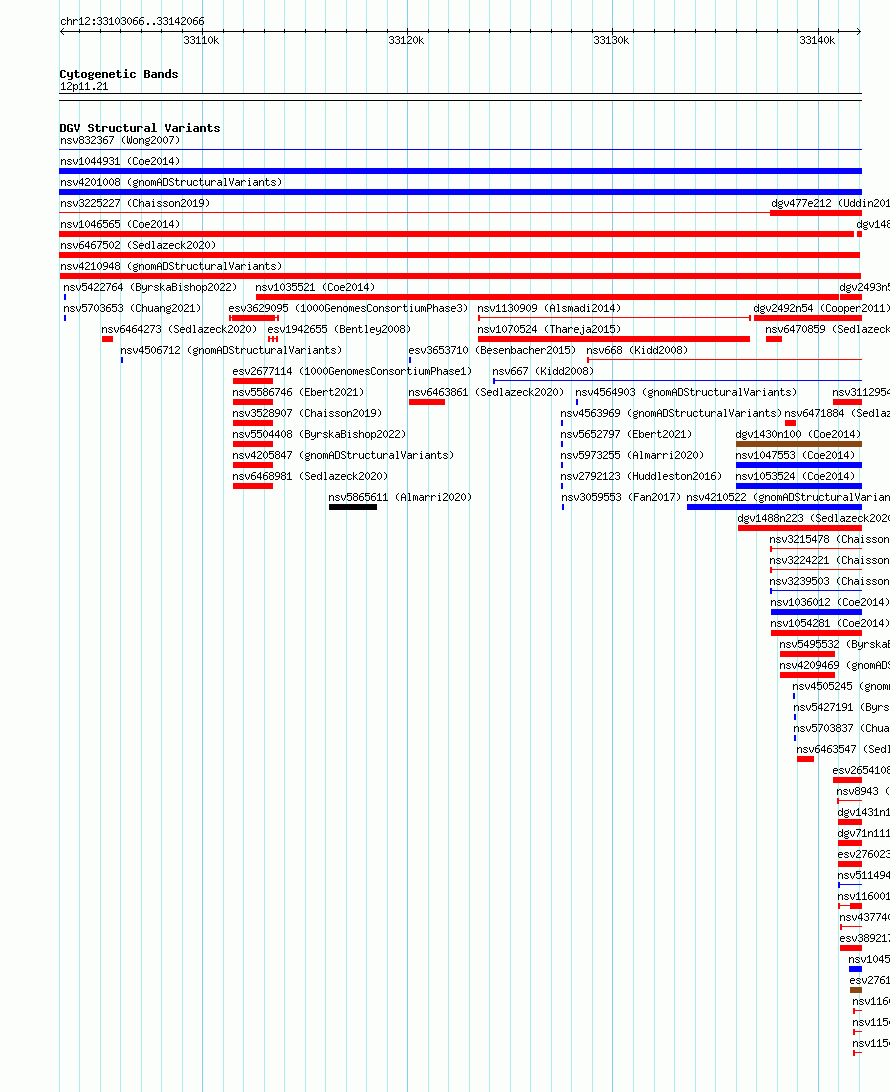890x1092 pixels.
Task: Click the 33120k ruler position
Action: [406, 40]
